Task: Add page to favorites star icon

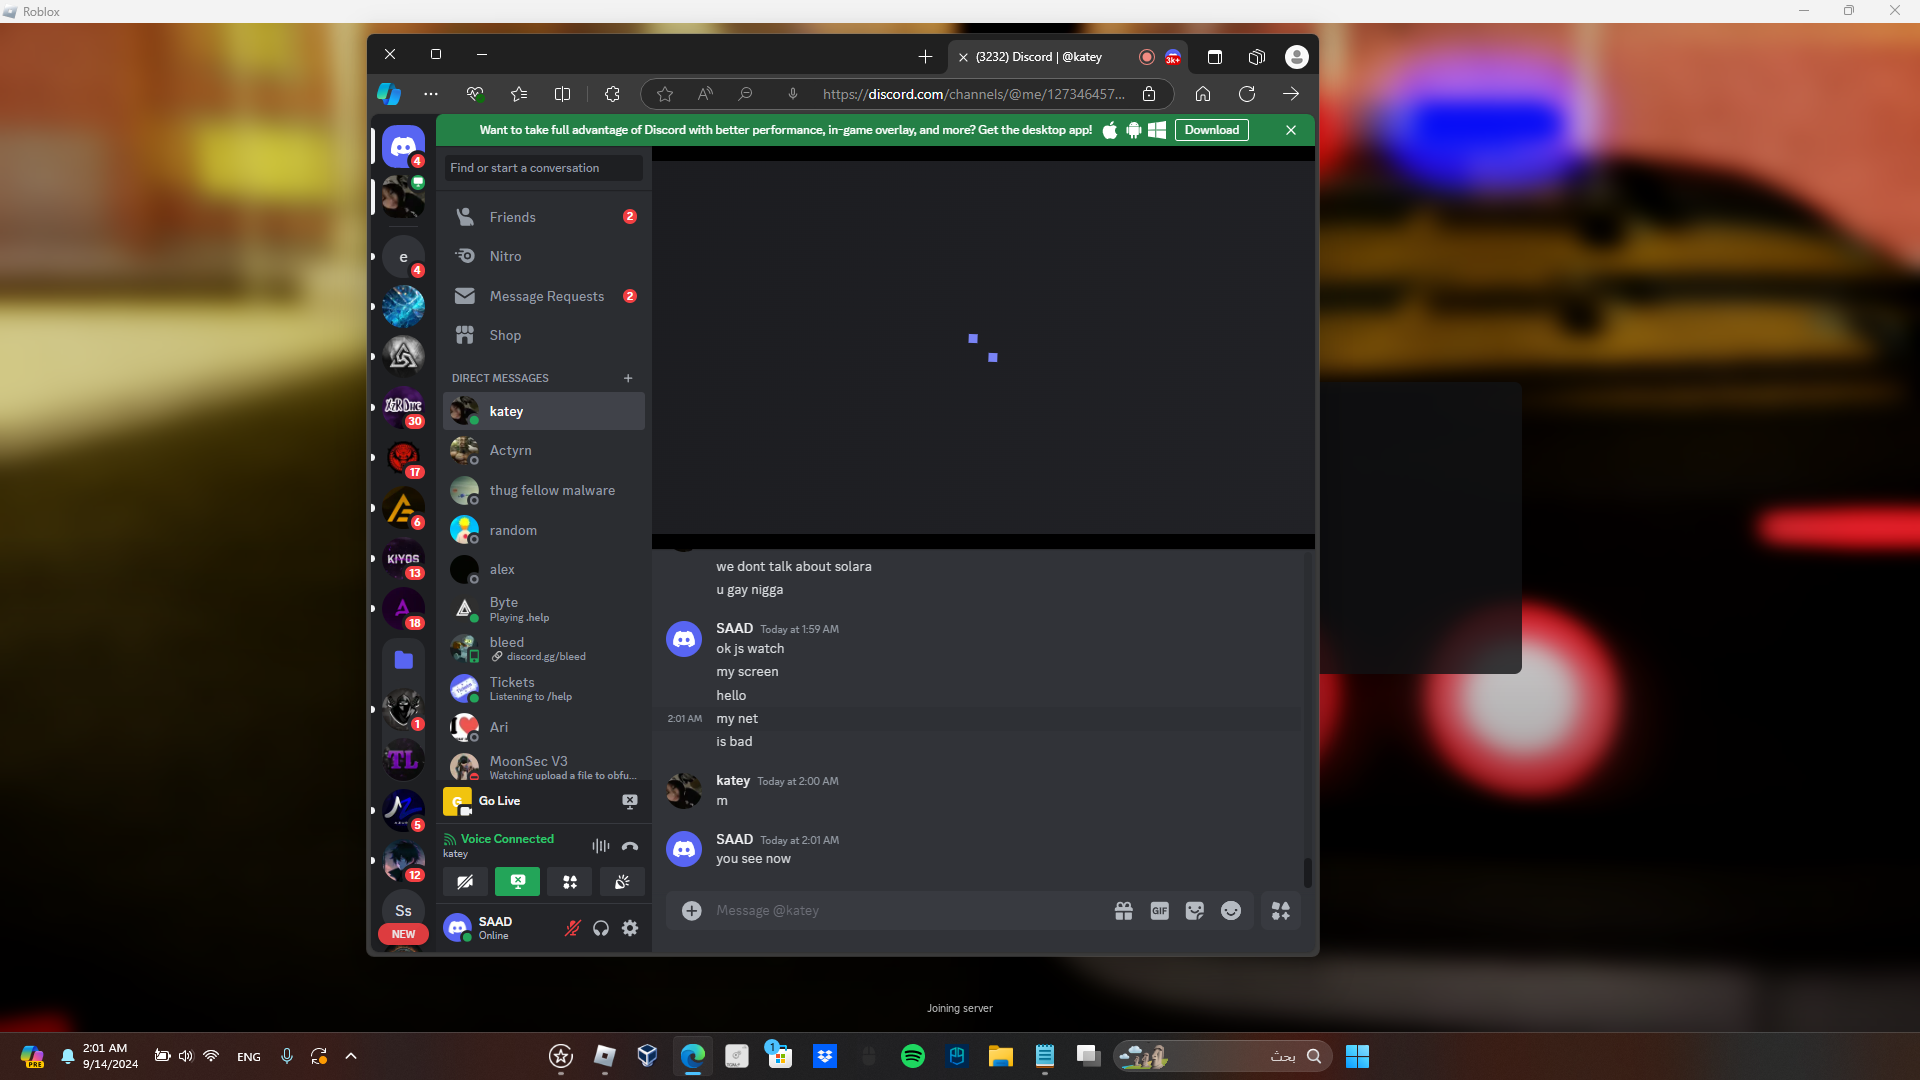Action: [x=665, y=94]
